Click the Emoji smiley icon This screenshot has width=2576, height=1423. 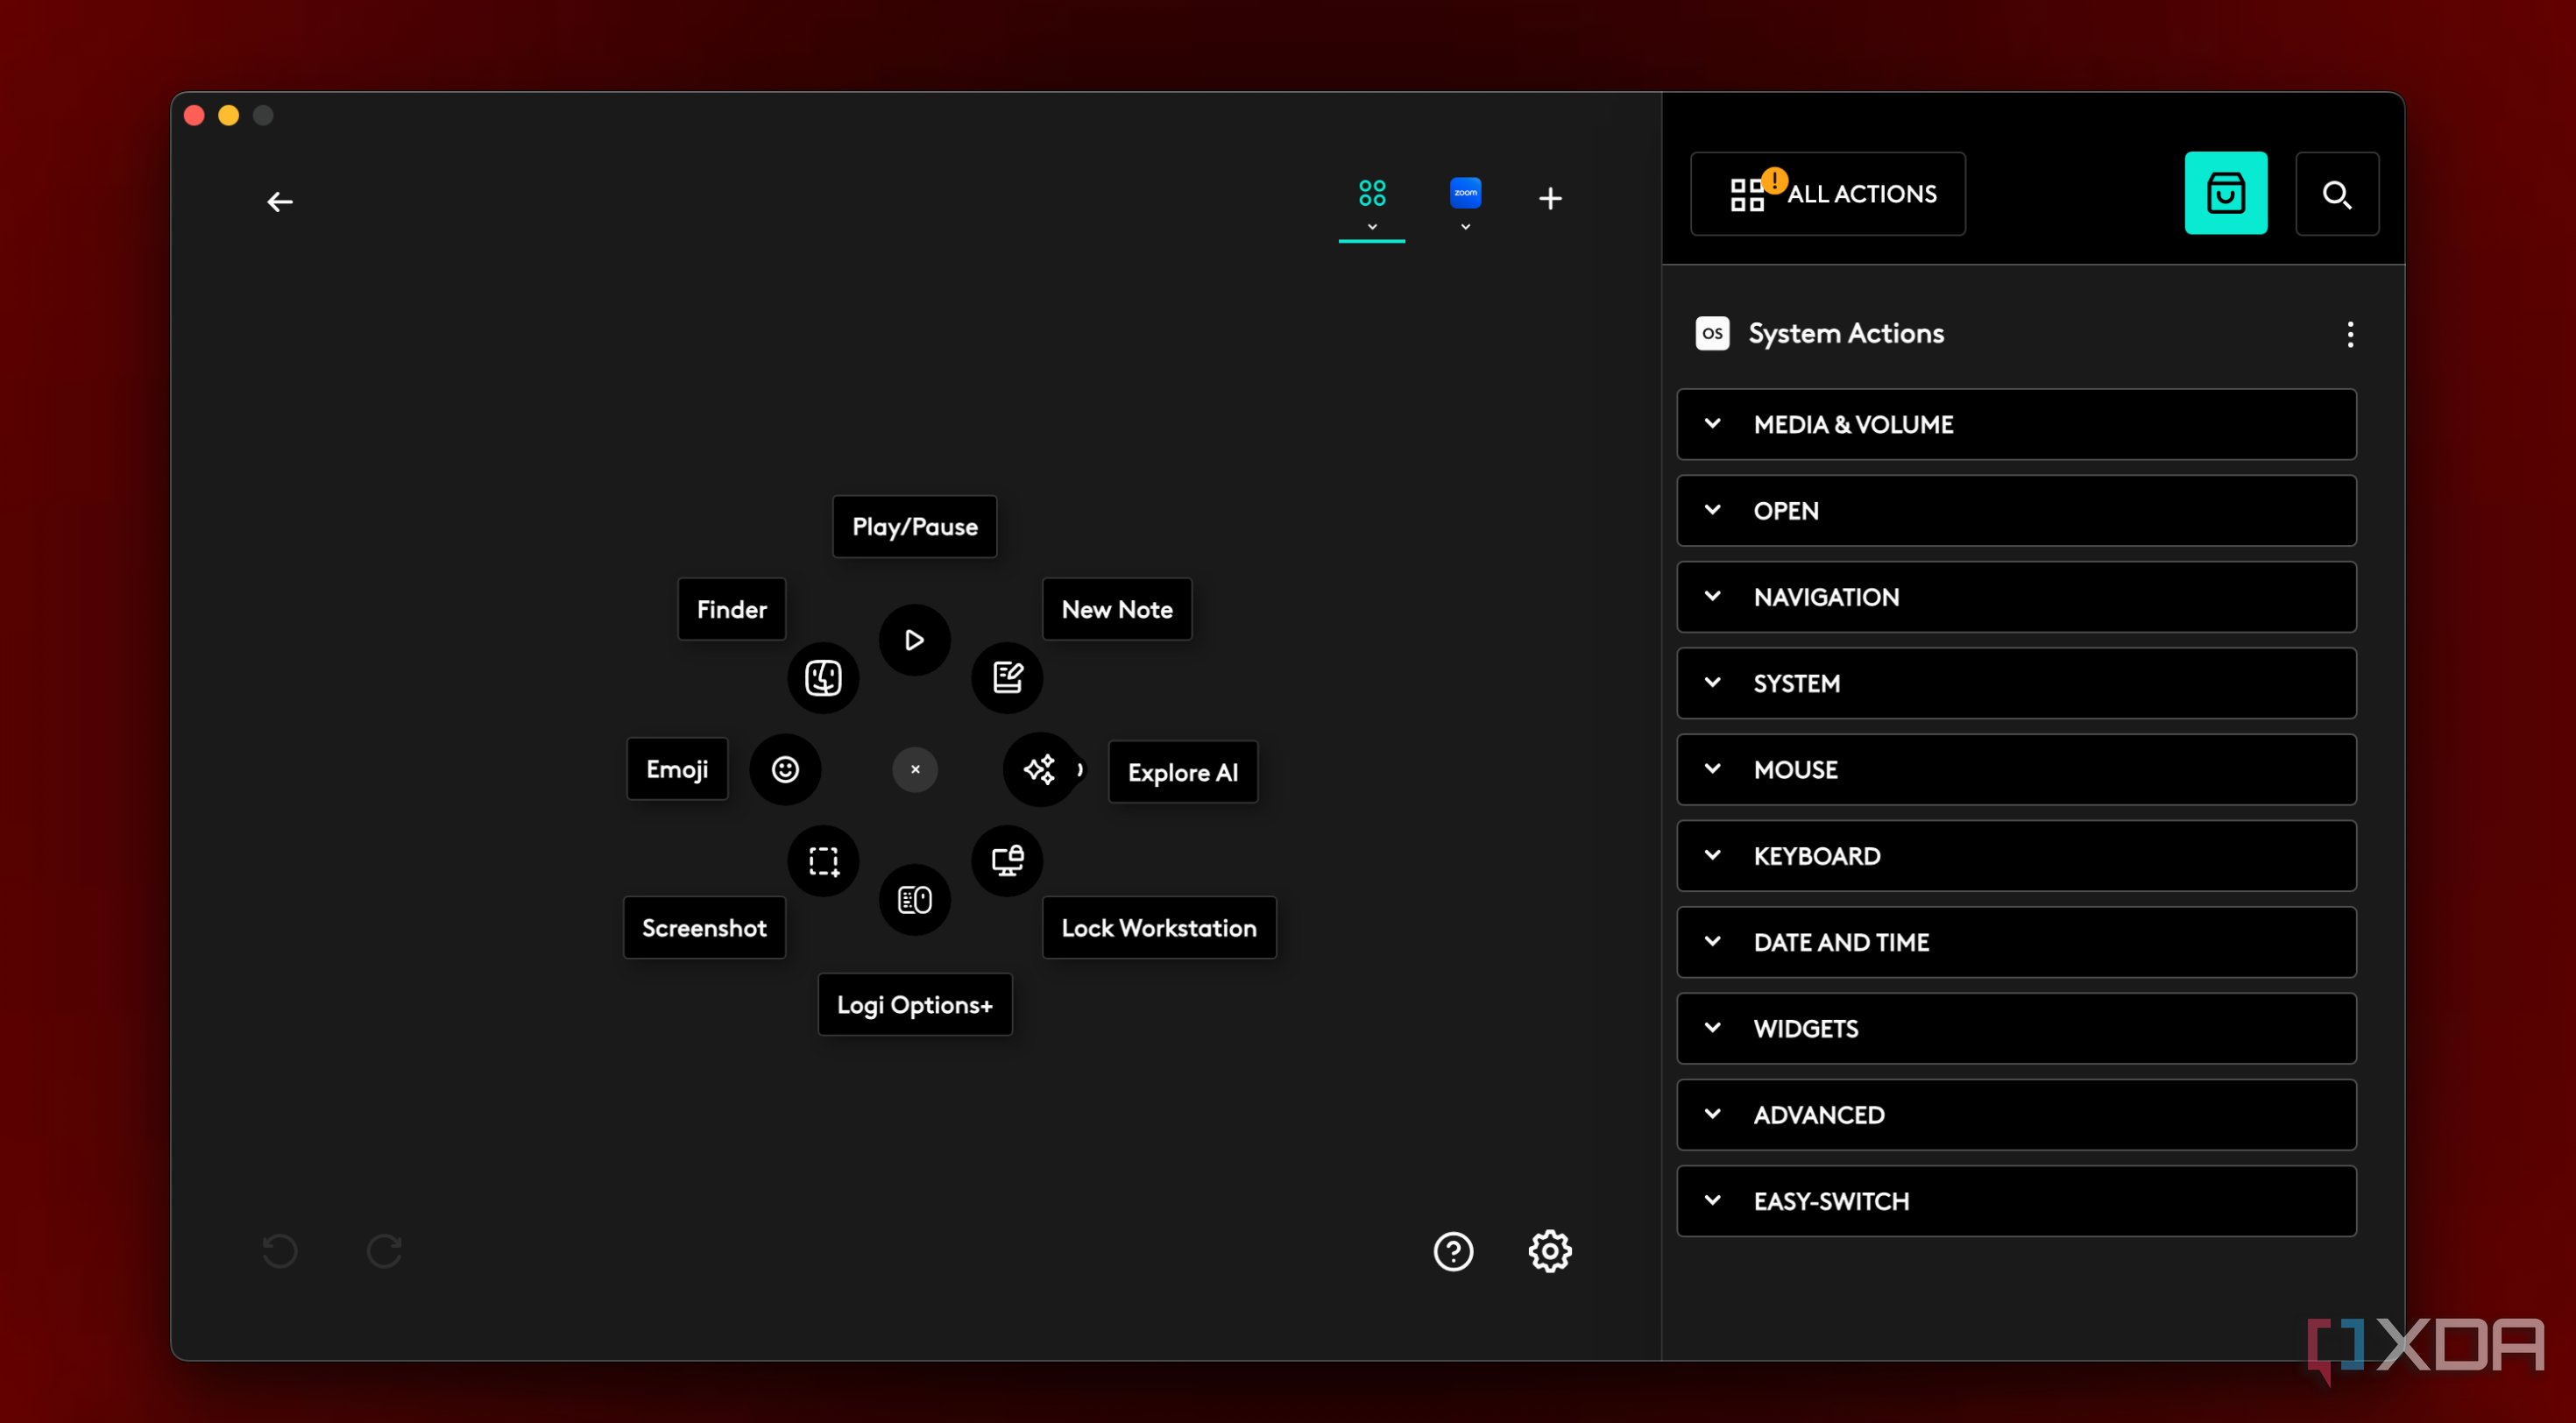click(785, 769)
